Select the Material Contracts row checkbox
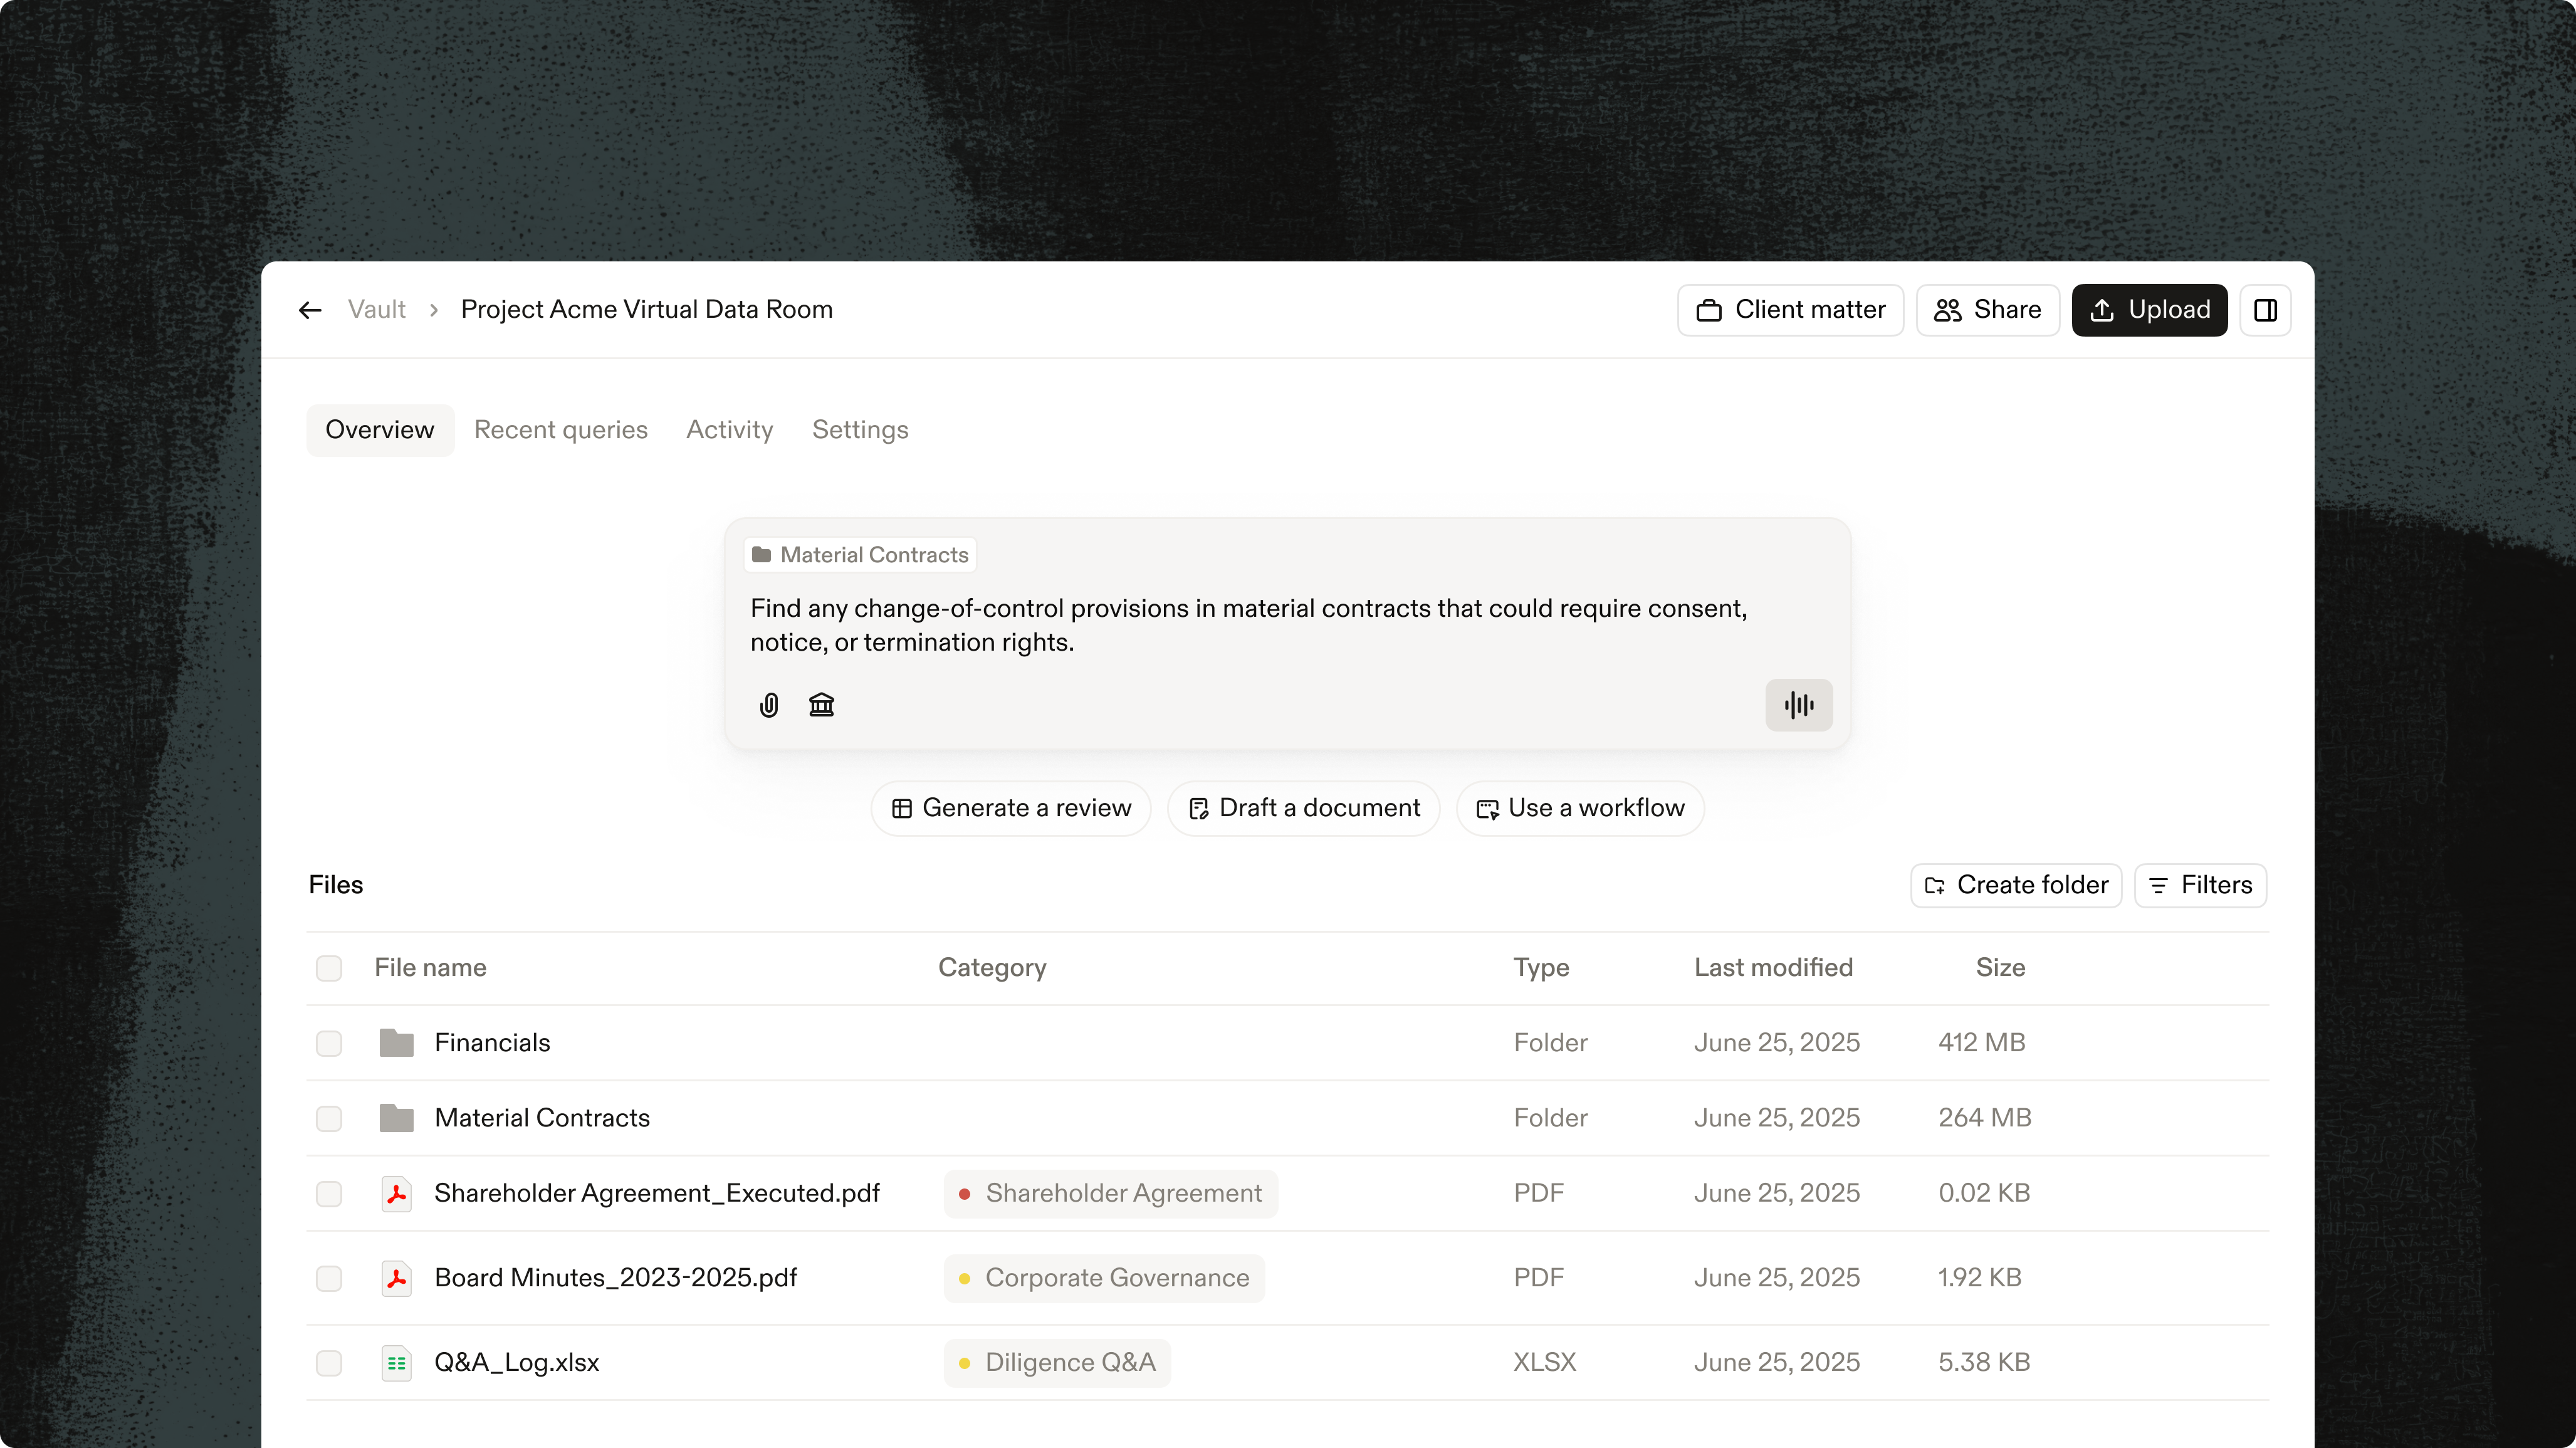 coord(329,1118)
